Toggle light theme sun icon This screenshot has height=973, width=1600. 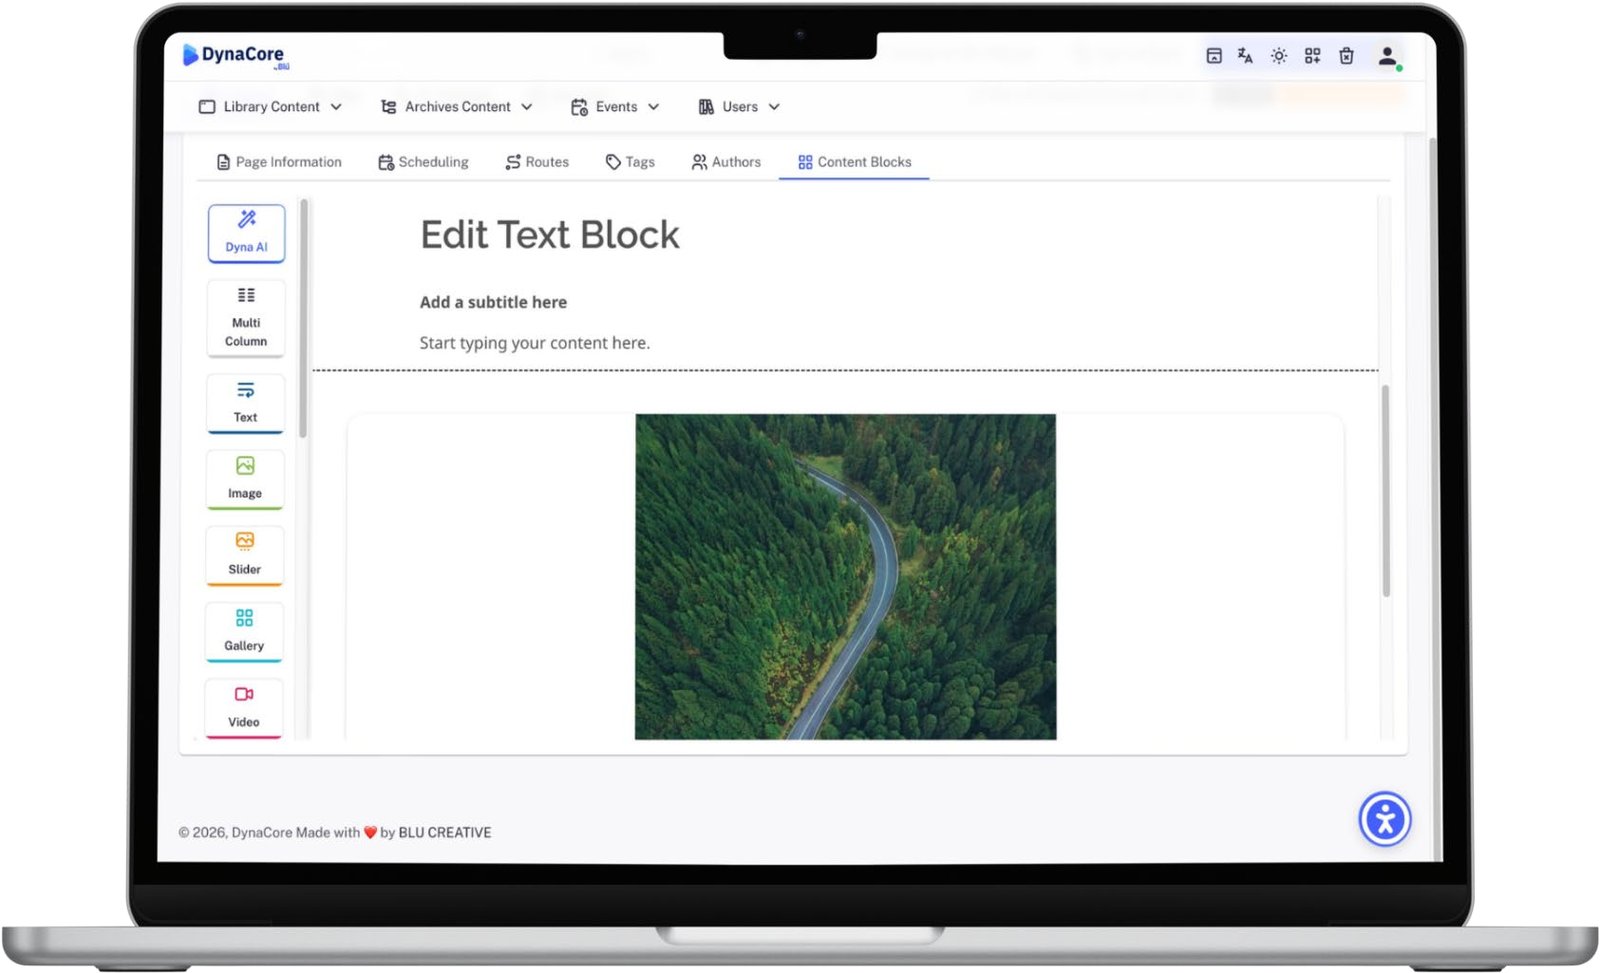click(x=1279, y=56)
